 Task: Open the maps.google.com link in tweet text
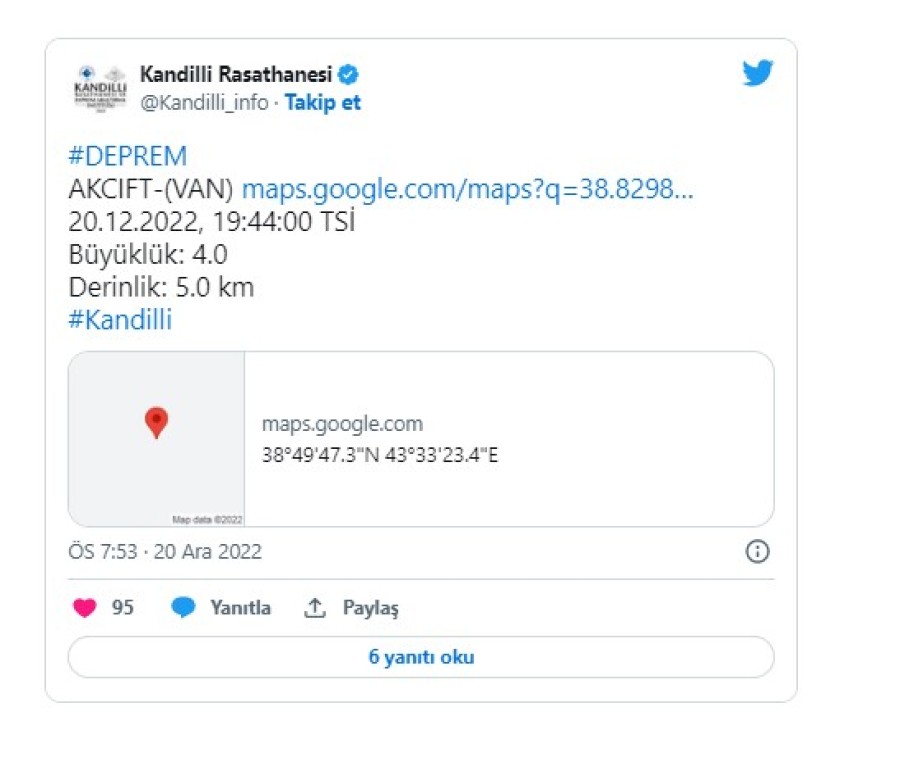tap(467, 189)
